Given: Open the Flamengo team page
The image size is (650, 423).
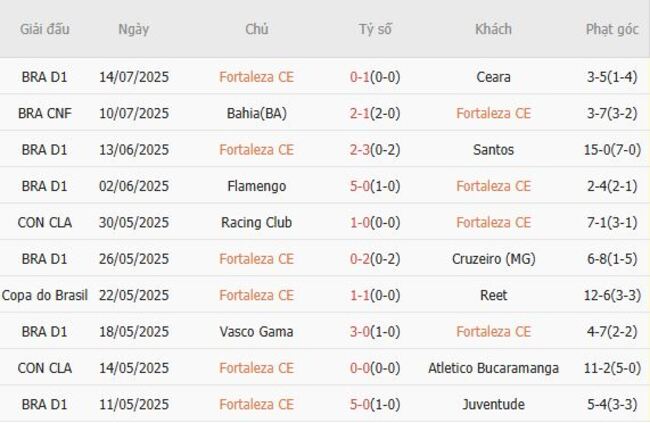Looking at the screenshot, I should 257,186.
